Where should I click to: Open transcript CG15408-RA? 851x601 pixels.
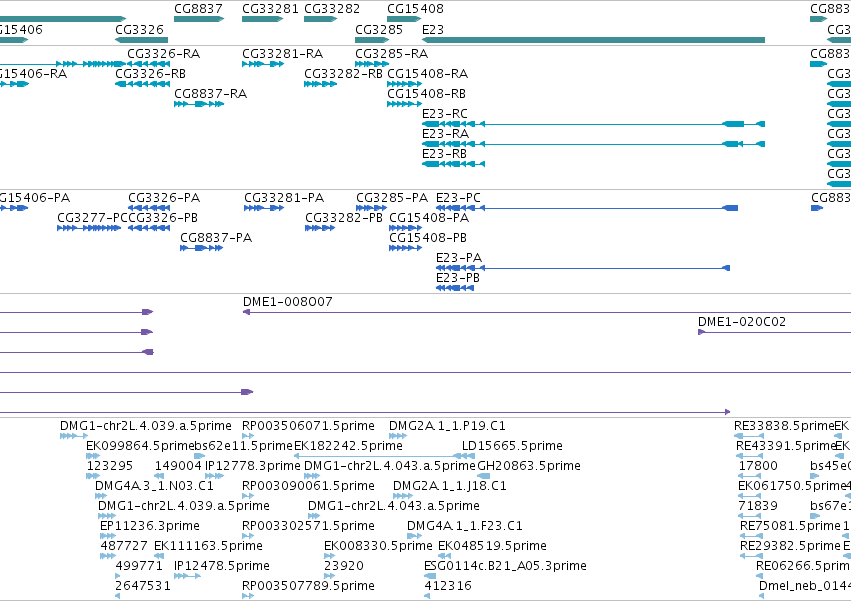tap(404, 84)
